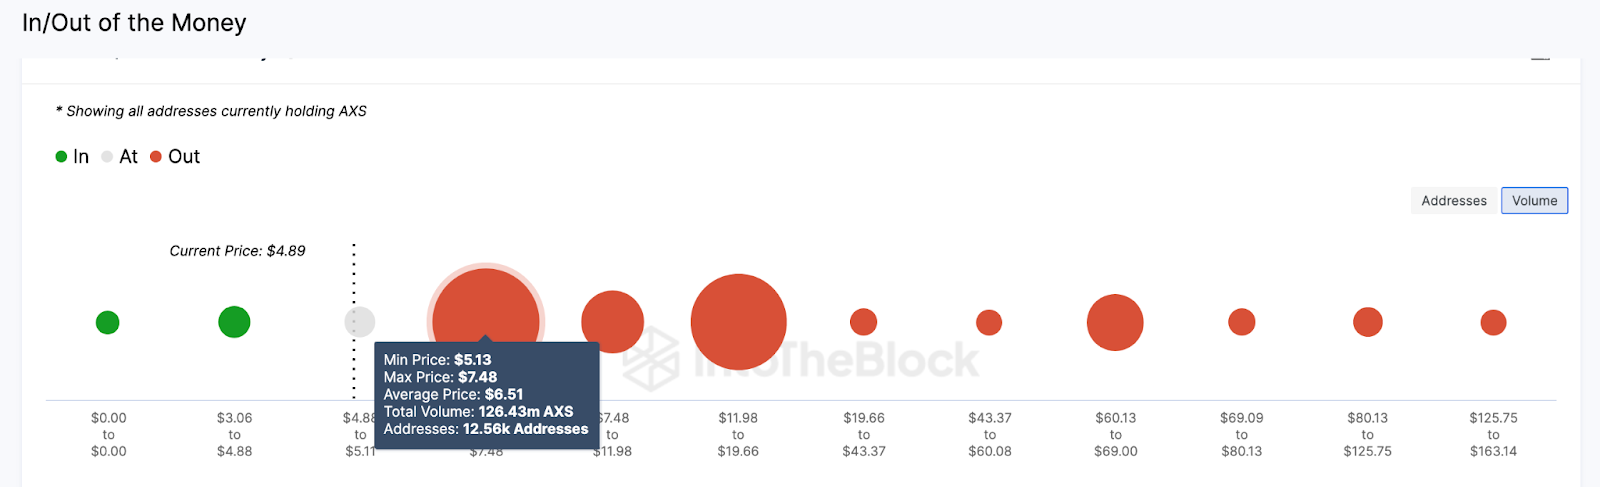Click the red bubble for $80.13 to $125.75
The width and height of the screenshot is (1600, 487).
(x=1367, y=322)
